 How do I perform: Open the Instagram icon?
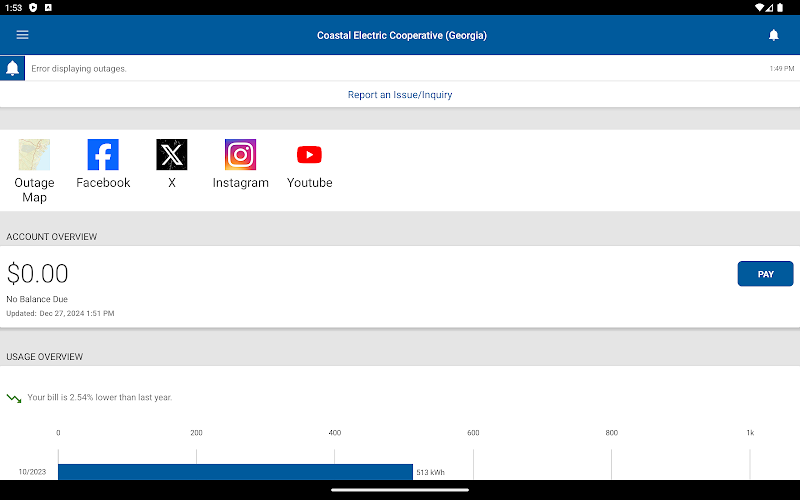coord(240,155)
